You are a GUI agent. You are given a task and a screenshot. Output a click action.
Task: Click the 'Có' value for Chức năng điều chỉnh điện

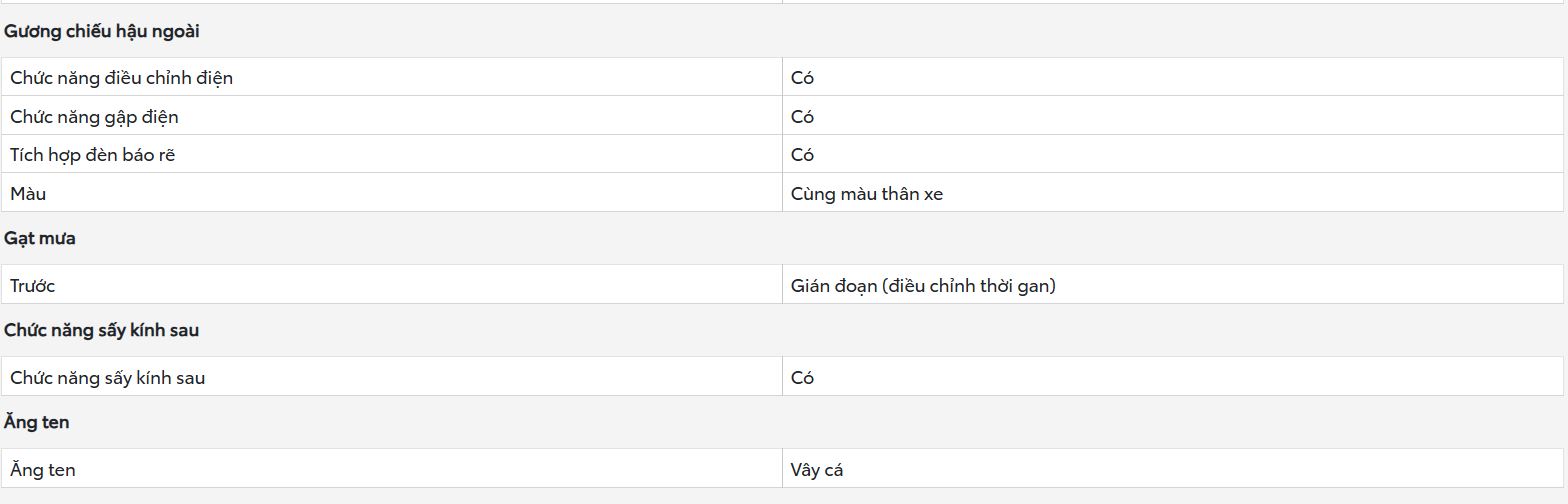pos(802,77)
